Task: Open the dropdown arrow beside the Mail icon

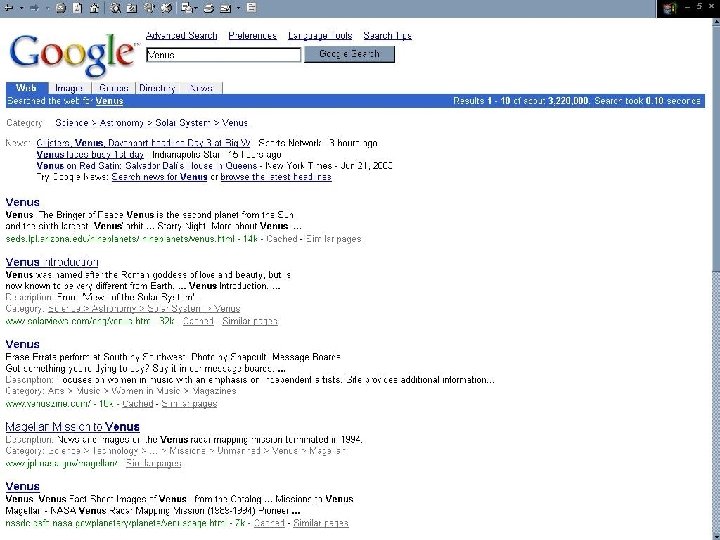Action: tap(238, 8)
